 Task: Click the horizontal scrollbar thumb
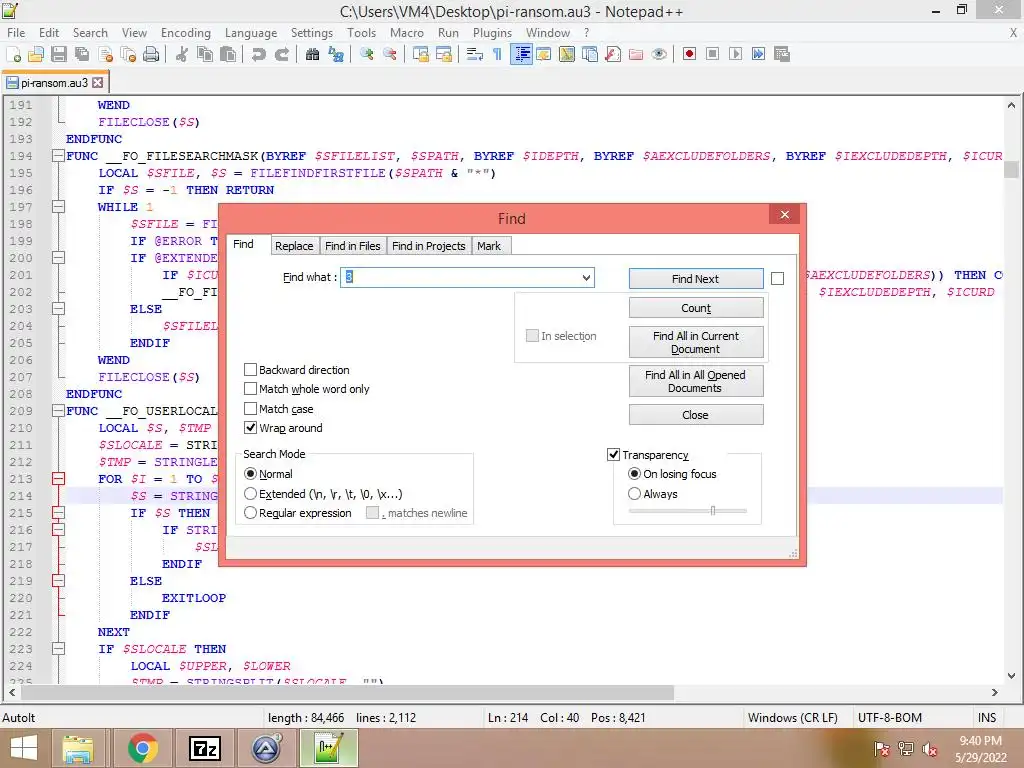pos(347,692)
